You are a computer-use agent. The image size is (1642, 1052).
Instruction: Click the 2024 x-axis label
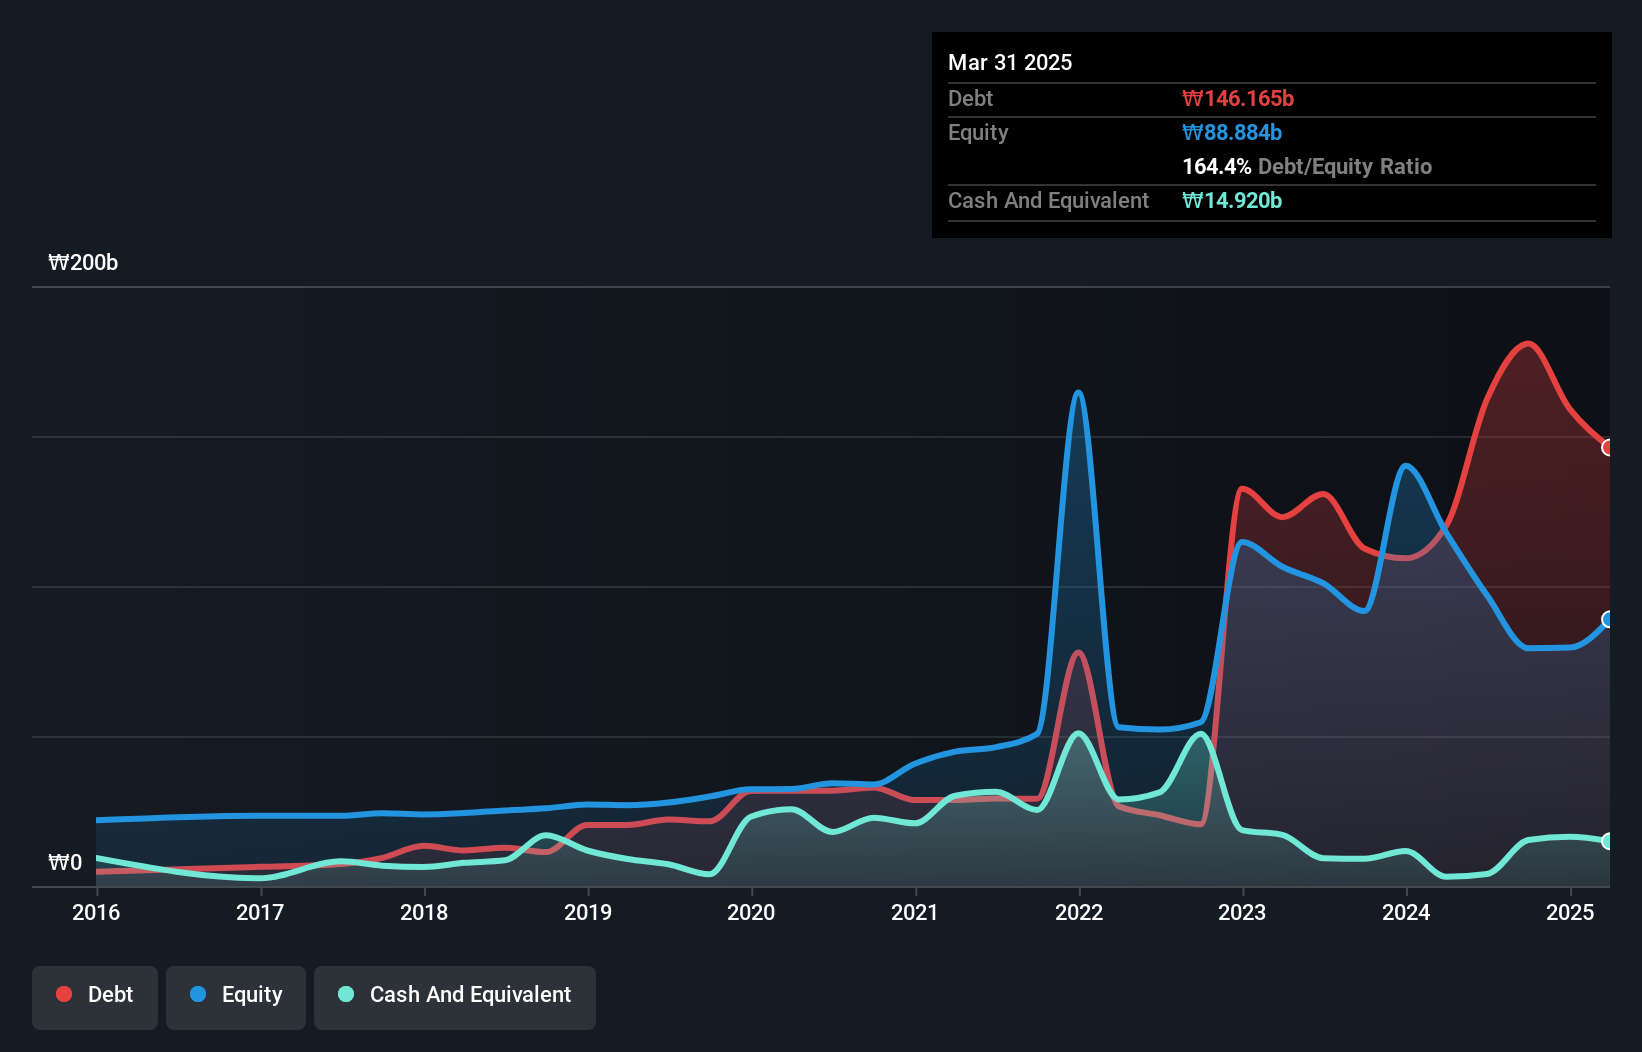(1406, 912)
